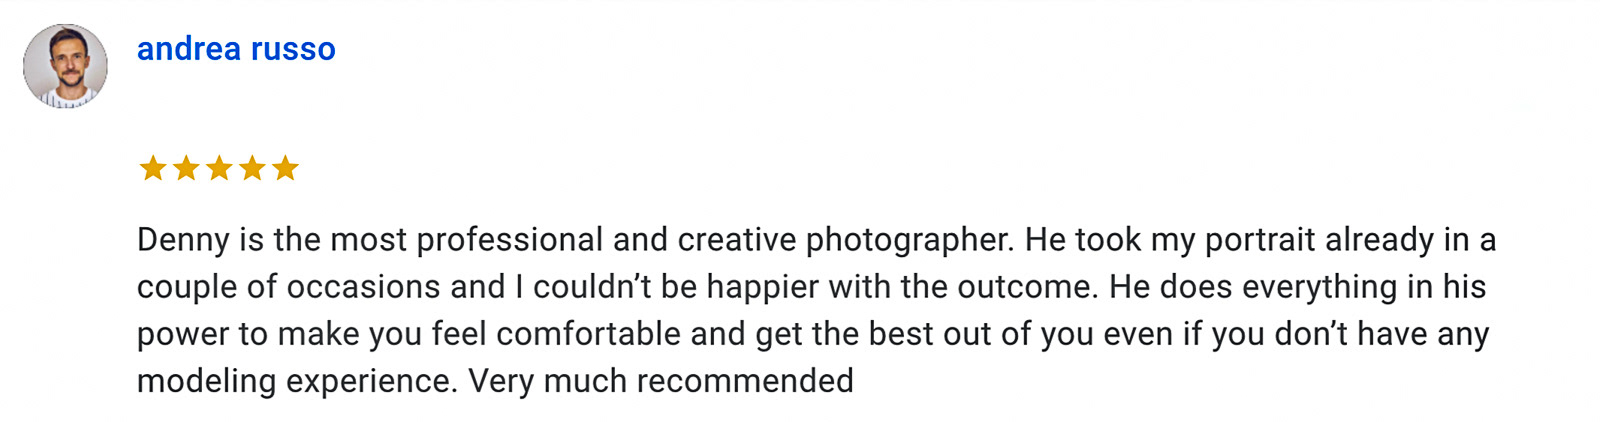The image size is (1600, 422).
Task: Click andrea russo's profile photo
Action: (65, 66)
